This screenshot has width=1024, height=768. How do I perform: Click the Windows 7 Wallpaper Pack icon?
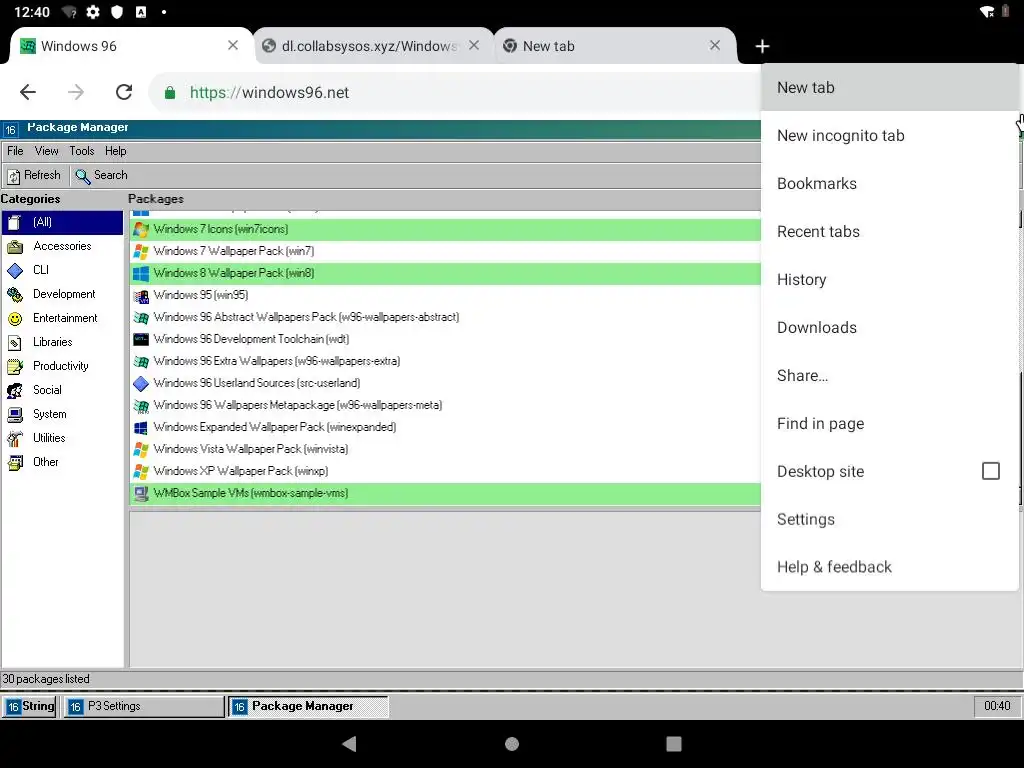point(140,251)
